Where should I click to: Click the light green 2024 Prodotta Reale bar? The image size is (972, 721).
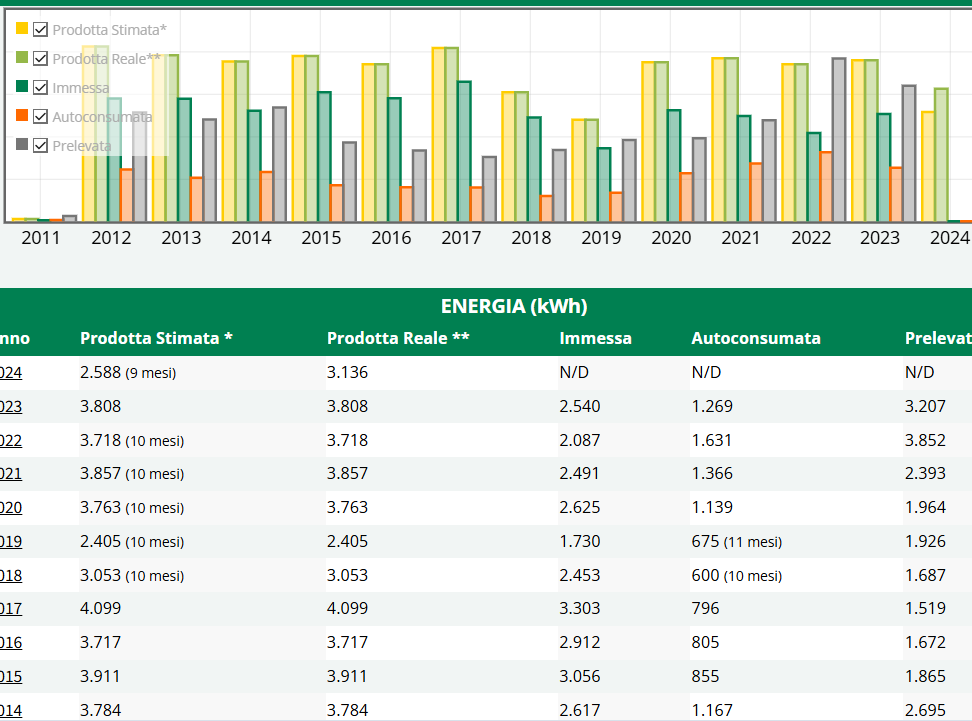pos(941,155)
